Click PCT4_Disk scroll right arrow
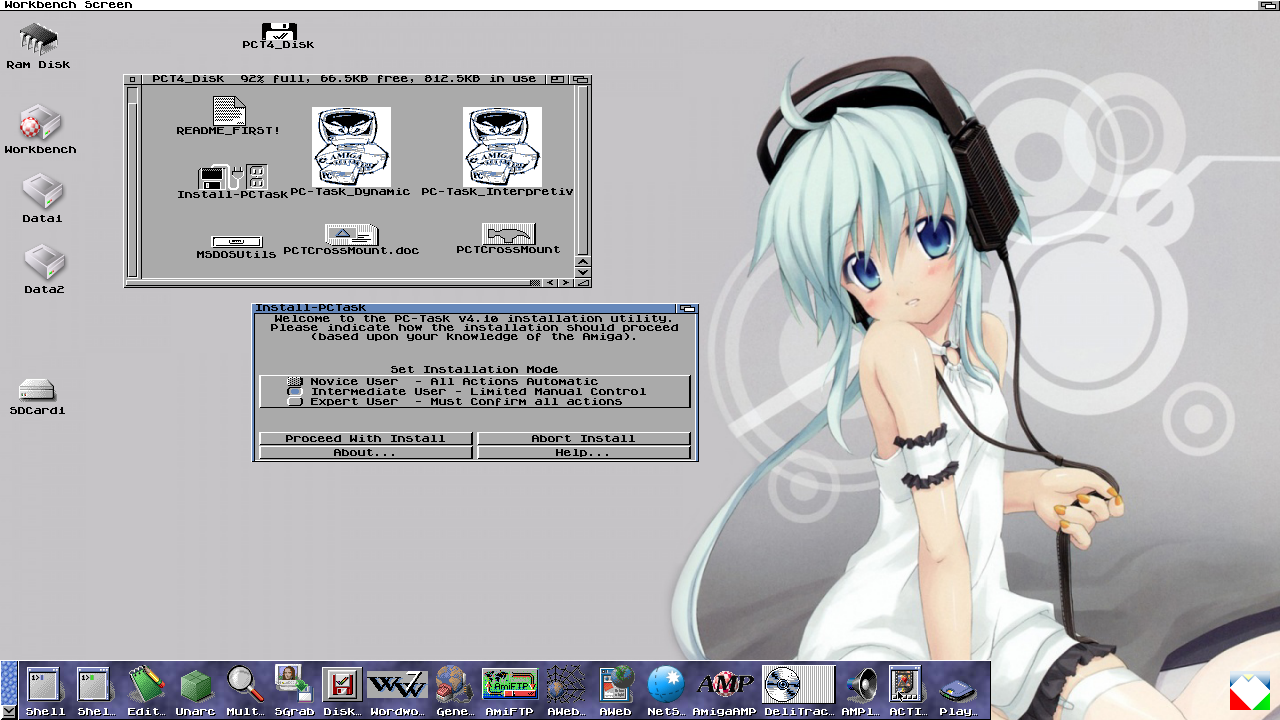The height and width of the screenshot is (720, 1280). tap(565, 283)
